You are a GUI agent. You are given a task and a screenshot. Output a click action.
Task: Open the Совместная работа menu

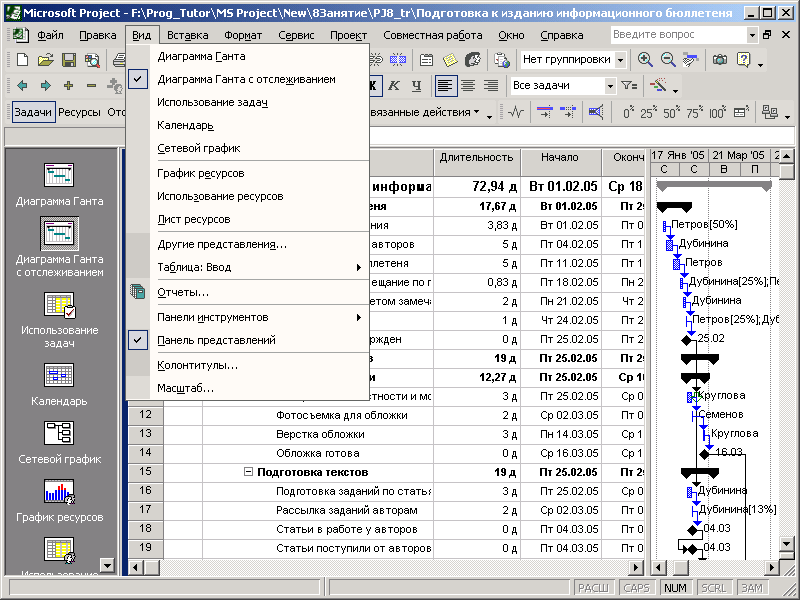(x=433, y=35)
